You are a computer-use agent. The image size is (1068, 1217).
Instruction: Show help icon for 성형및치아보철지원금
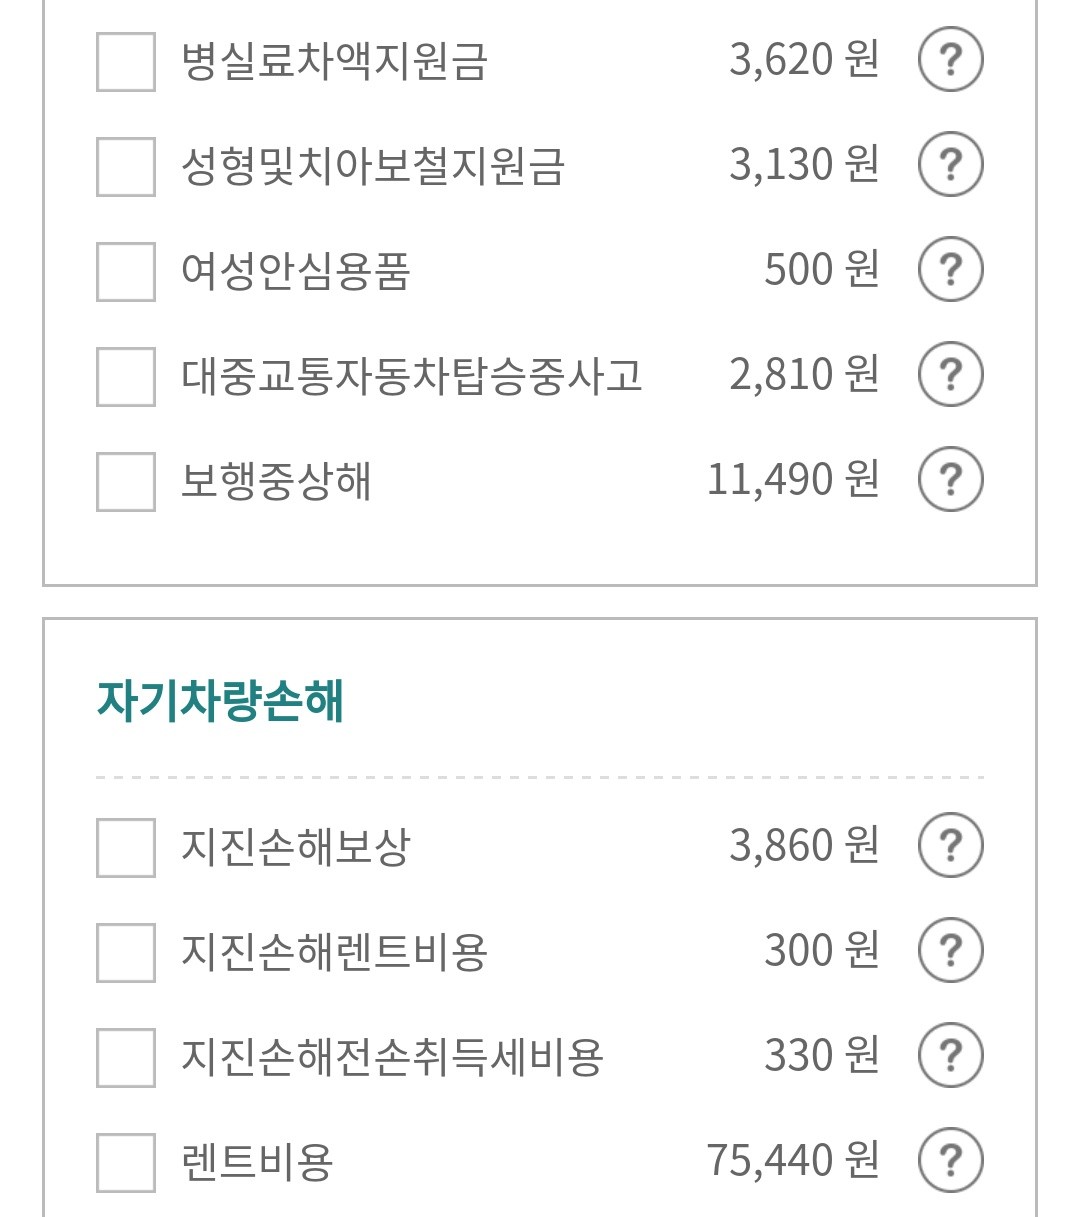click(x=950, y=165)
